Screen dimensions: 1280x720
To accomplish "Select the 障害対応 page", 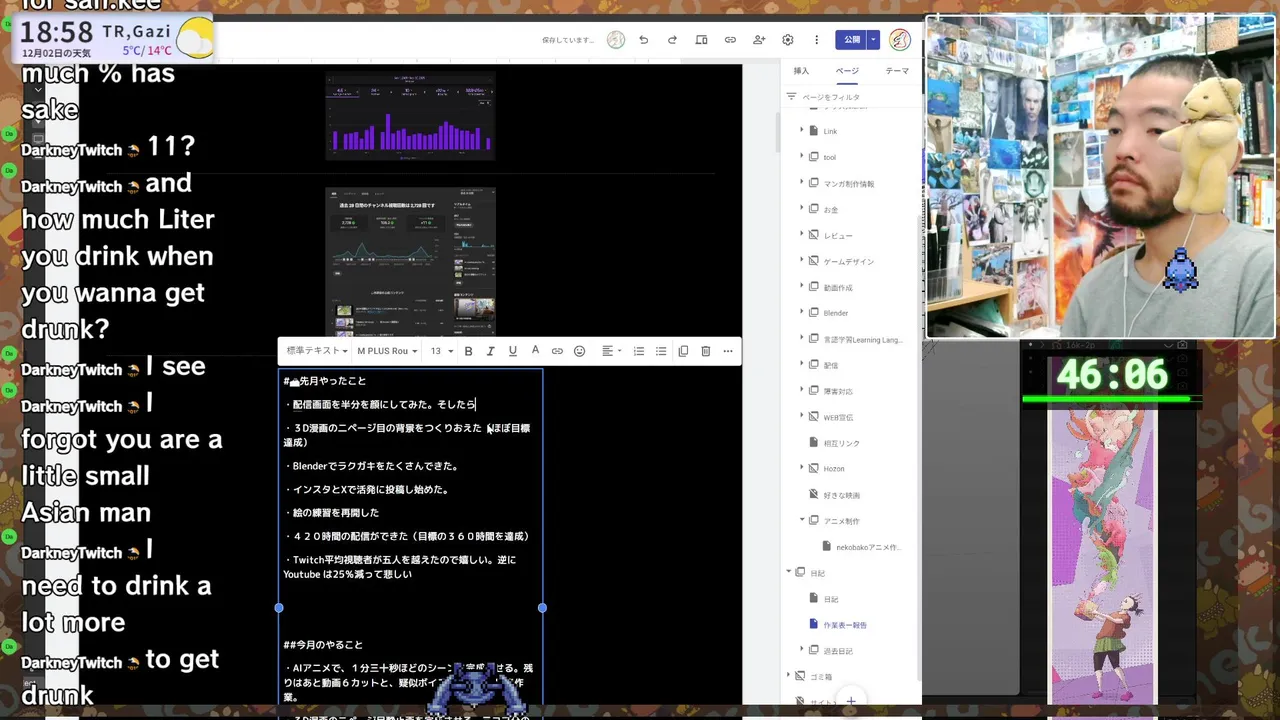I will click(838, 391).
